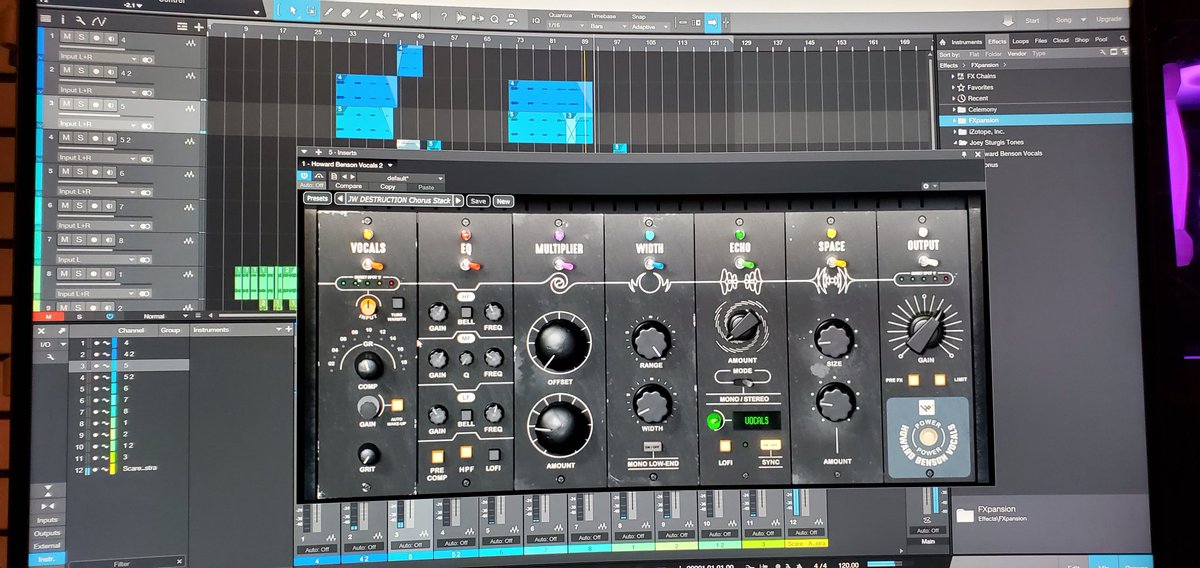Expand the iZotope, Inc. folder
Screen dimensions: 1200x568
954,131
